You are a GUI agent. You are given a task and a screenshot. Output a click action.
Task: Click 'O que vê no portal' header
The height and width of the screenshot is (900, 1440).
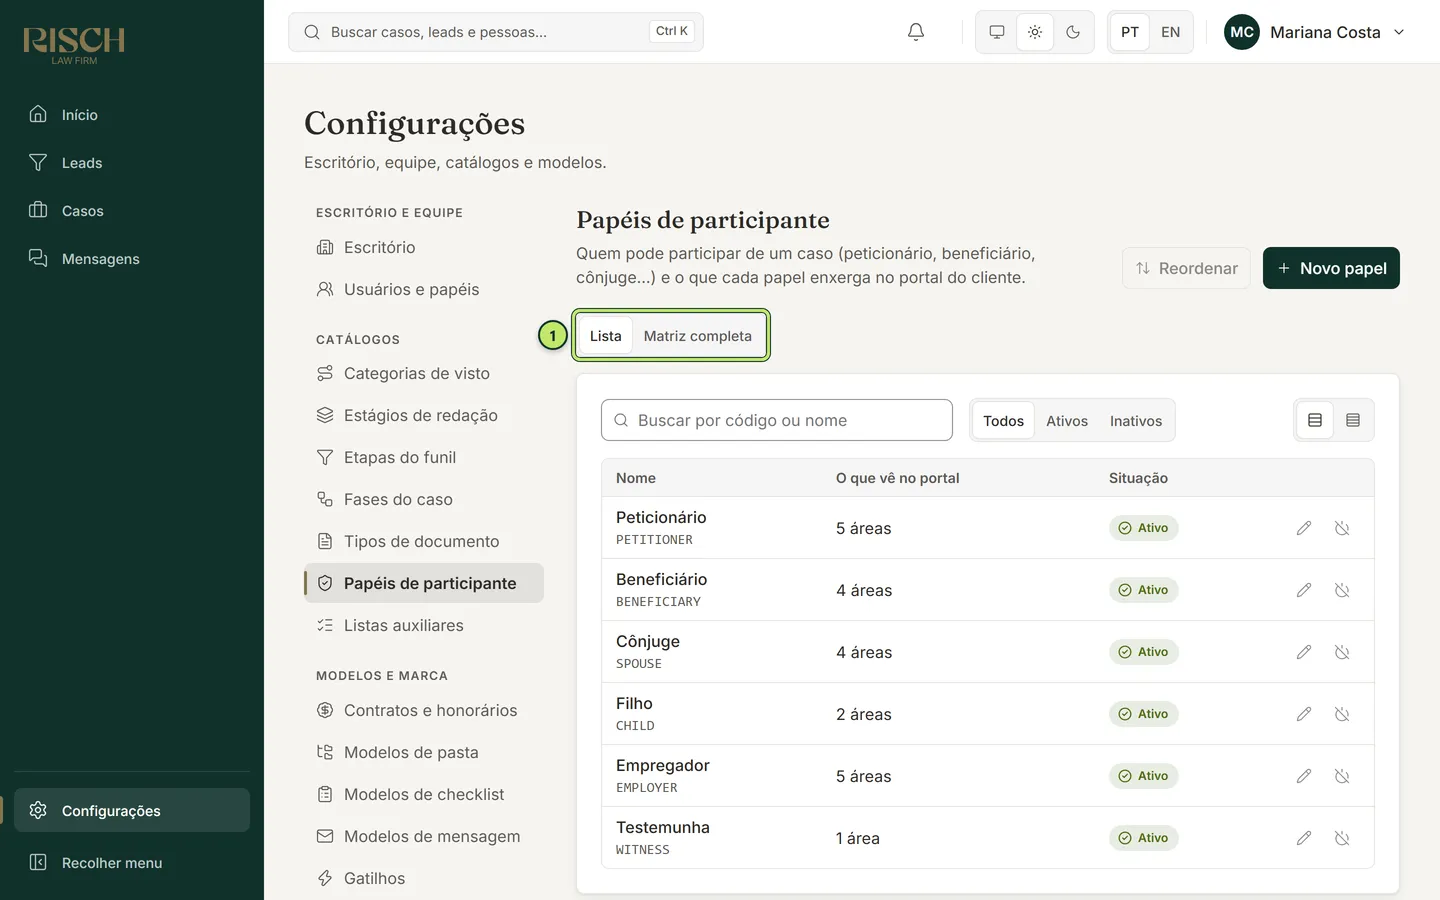[x=898, y=478]
